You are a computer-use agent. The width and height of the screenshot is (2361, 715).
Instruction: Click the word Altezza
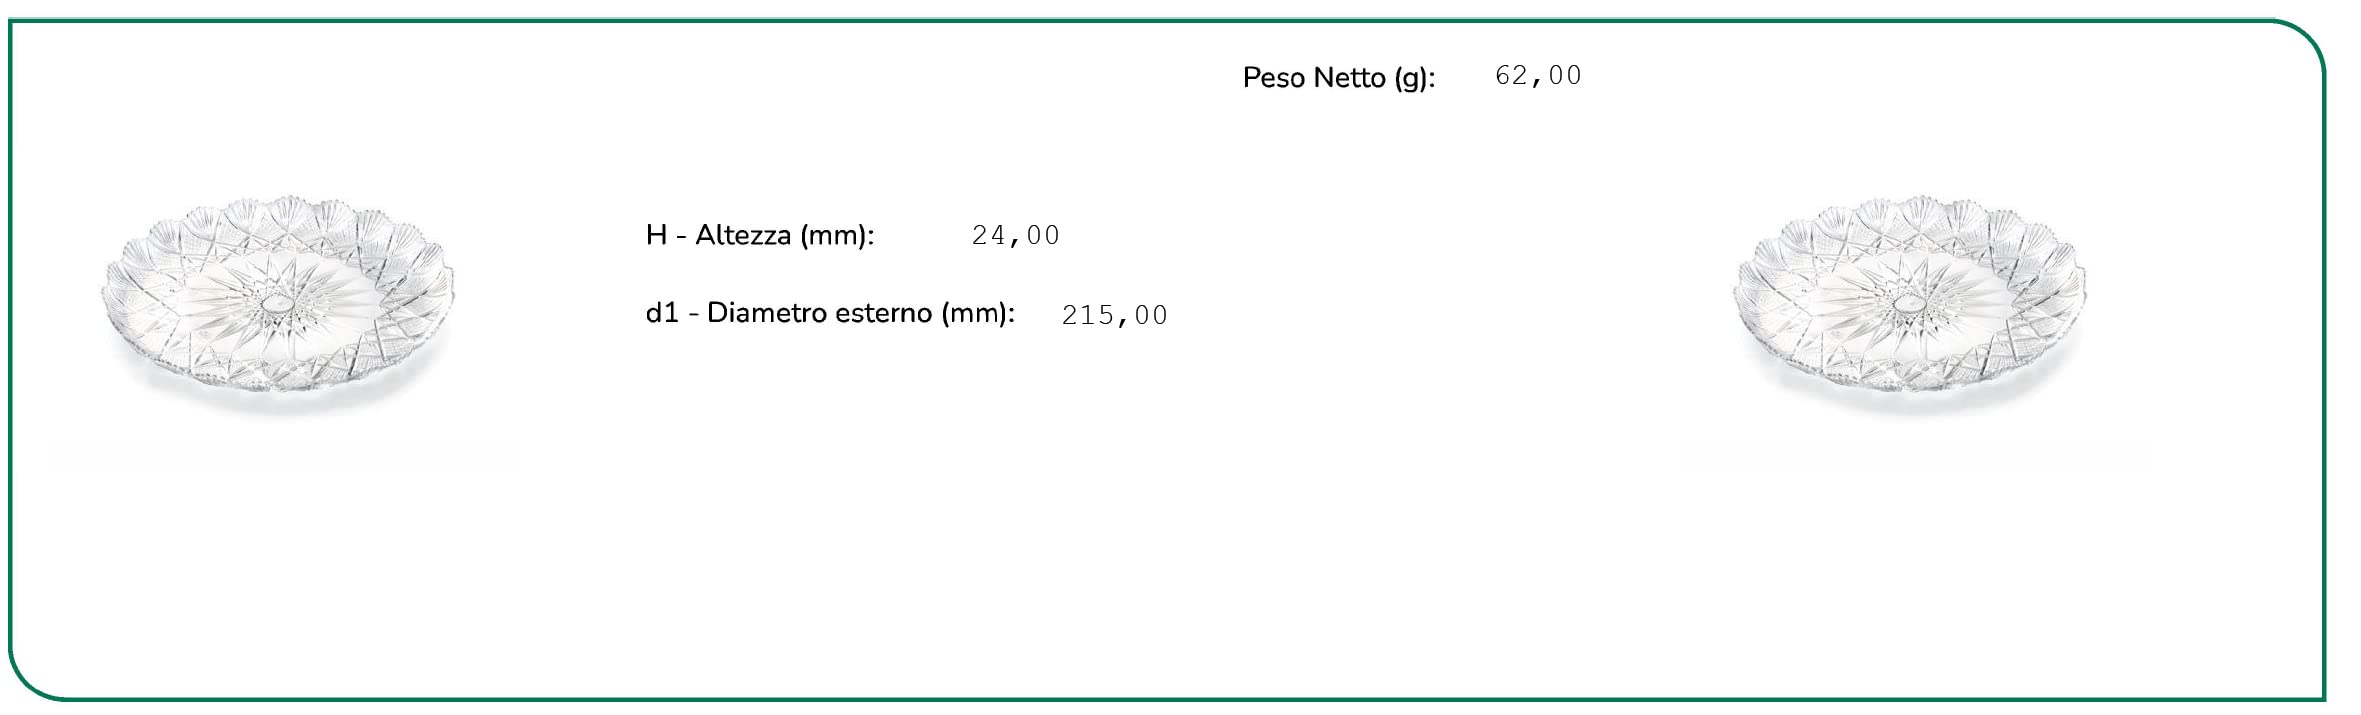(743, 235)
